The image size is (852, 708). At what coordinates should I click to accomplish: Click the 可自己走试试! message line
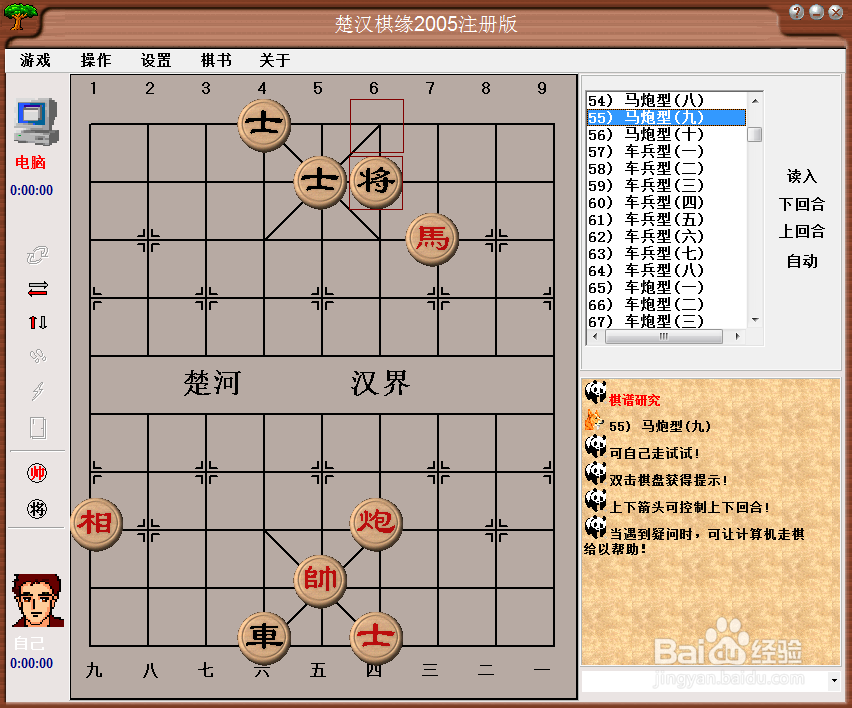[654, 453]
